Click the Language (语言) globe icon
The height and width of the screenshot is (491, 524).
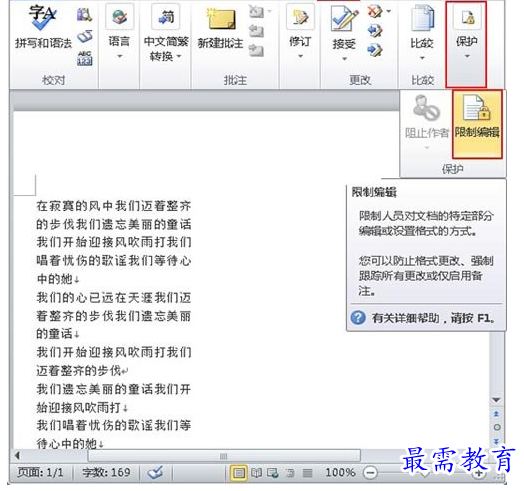120,16
